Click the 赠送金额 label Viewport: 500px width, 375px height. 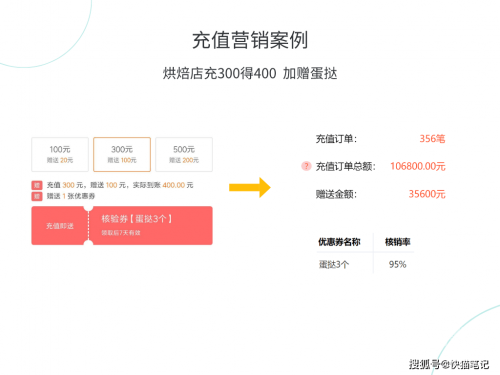(x=336, y=194)
